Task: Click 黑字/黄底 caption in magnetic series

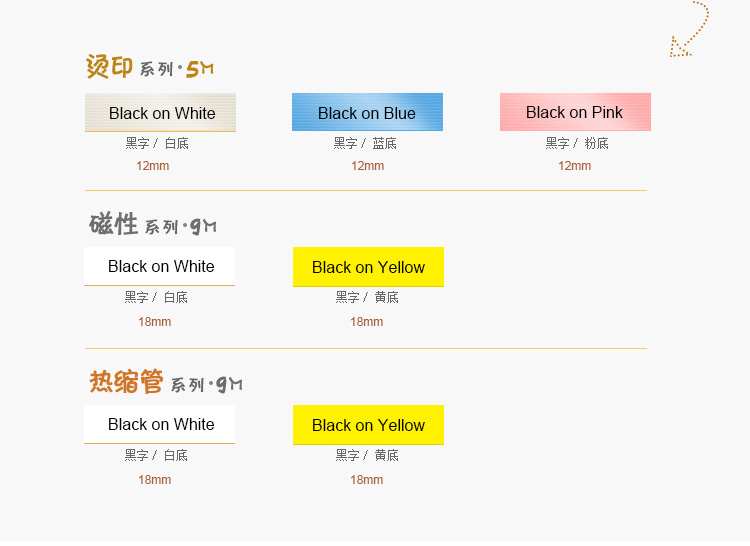Action: pyautogui.click(x=367, y=297)
